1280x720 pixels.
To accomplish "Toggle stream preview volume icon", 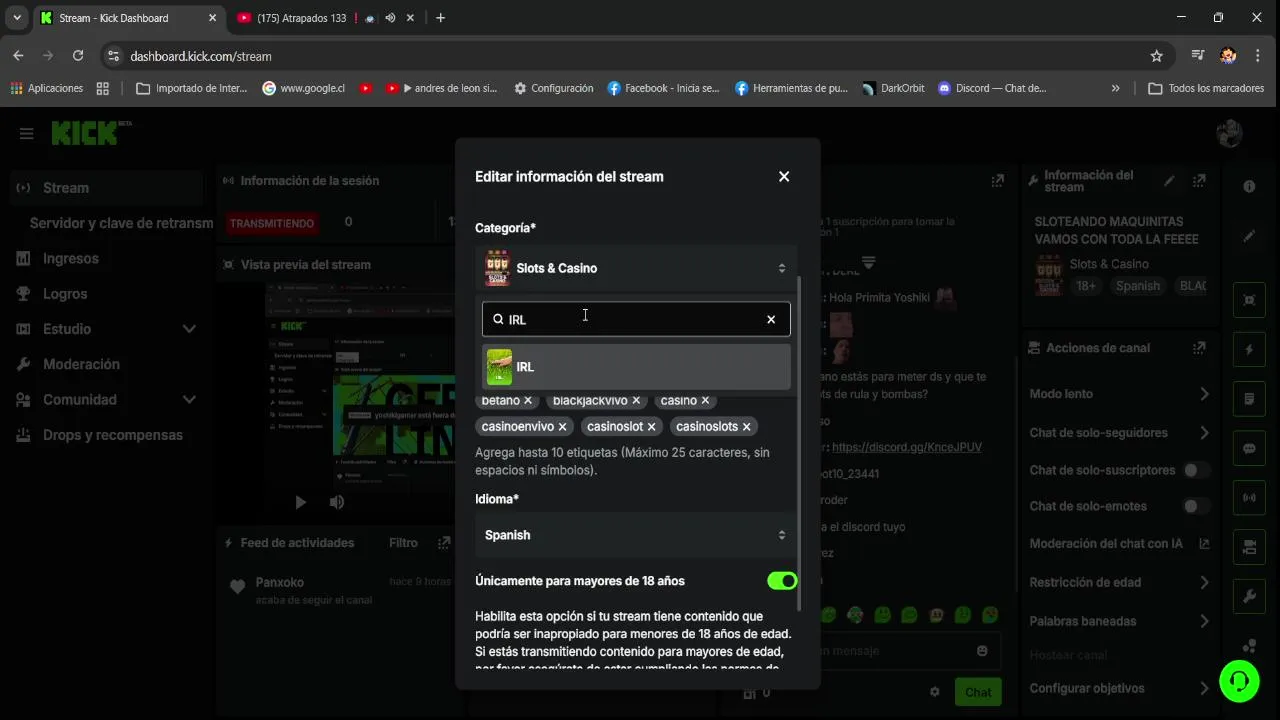I will 337,502.
